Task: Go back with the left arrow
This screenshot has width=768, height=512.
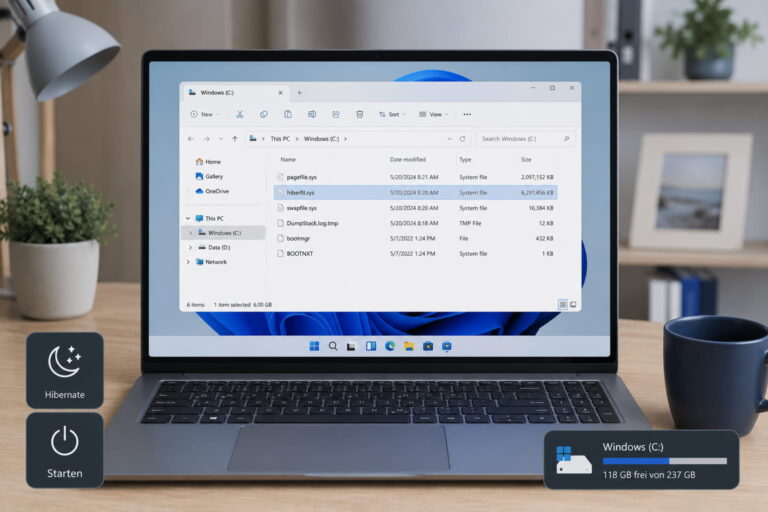Action: click(x=191, y=139)
